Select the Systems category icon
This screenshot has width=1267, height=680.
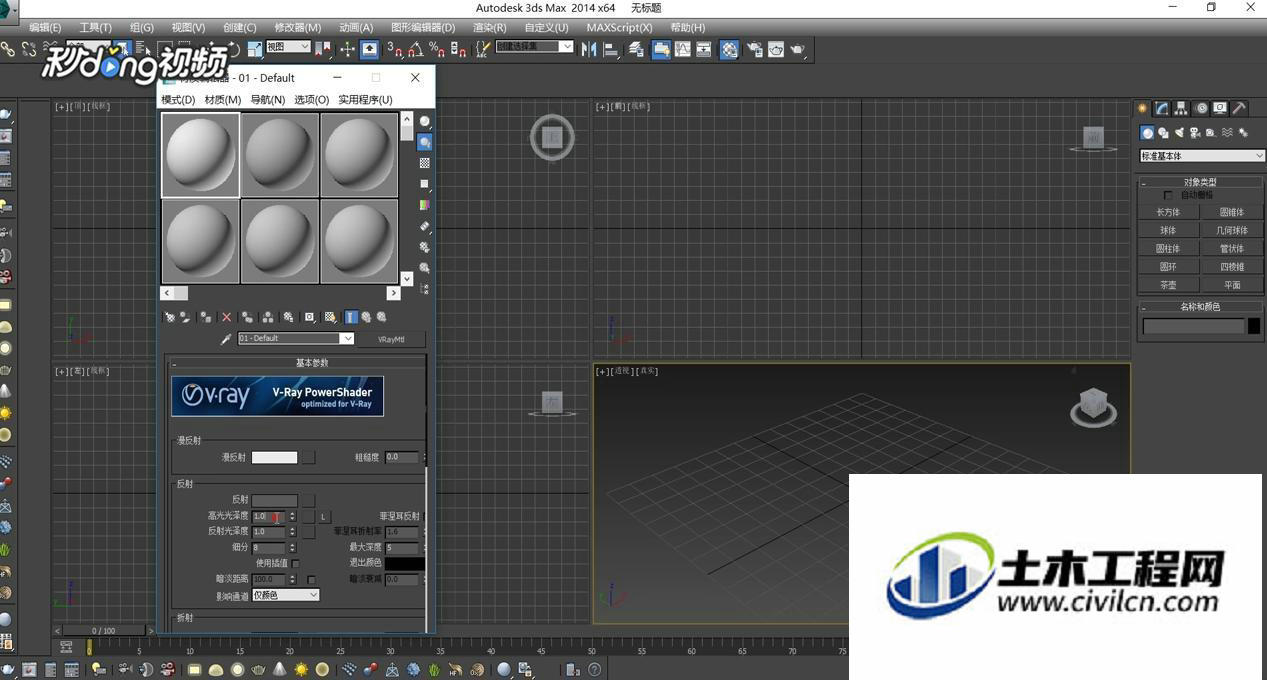tap(1243, 133)
